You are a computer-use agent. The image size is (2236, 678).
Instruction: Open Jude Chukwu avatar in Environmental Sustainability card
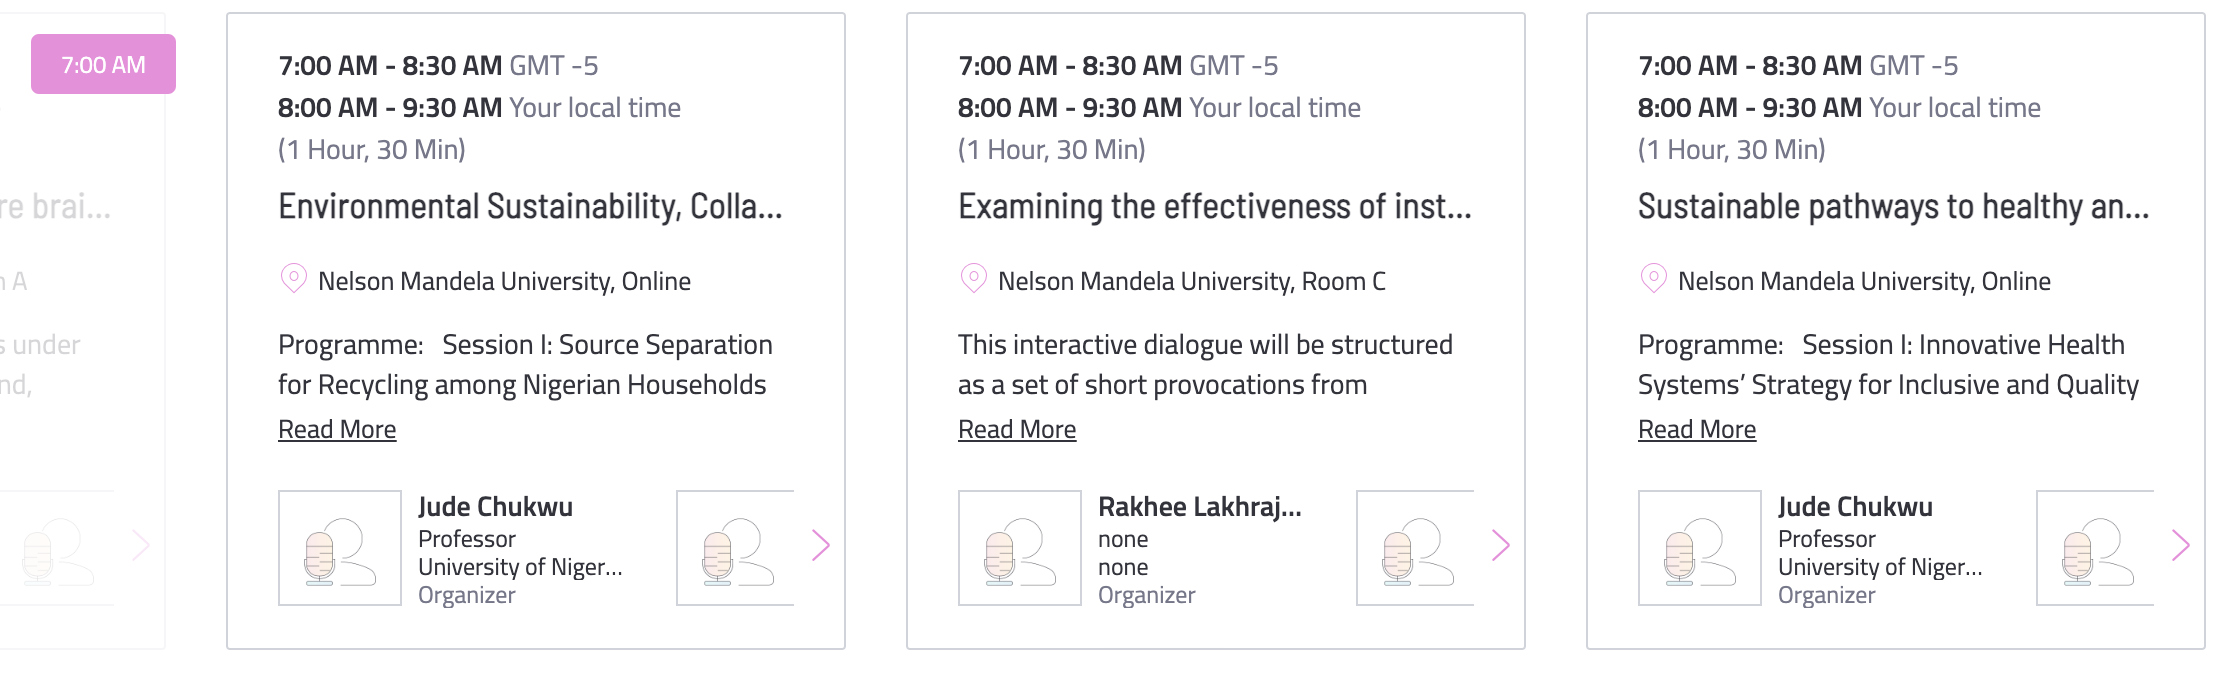point(340,548)
